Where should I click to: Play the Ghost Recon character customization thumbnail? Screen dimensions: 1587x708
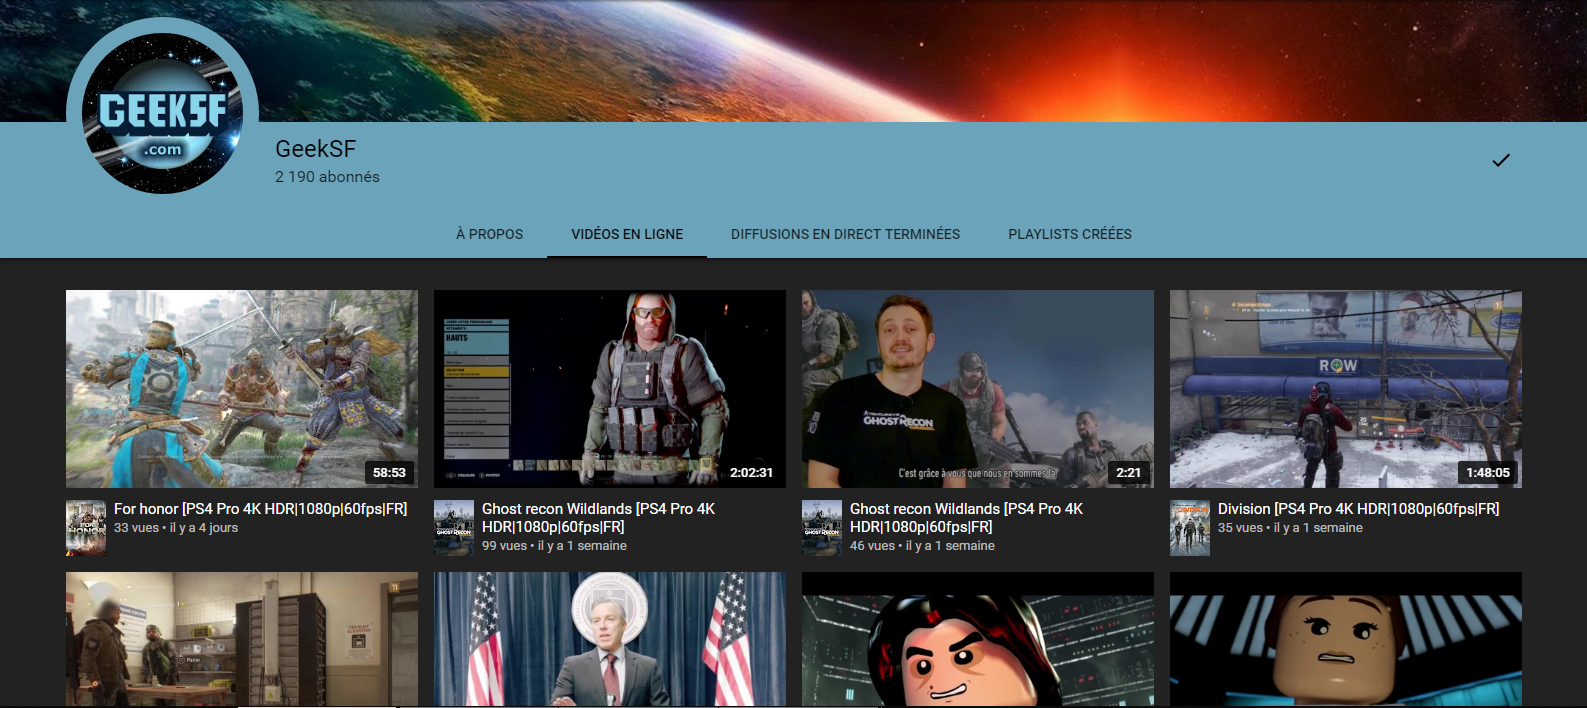click(610, 389)
